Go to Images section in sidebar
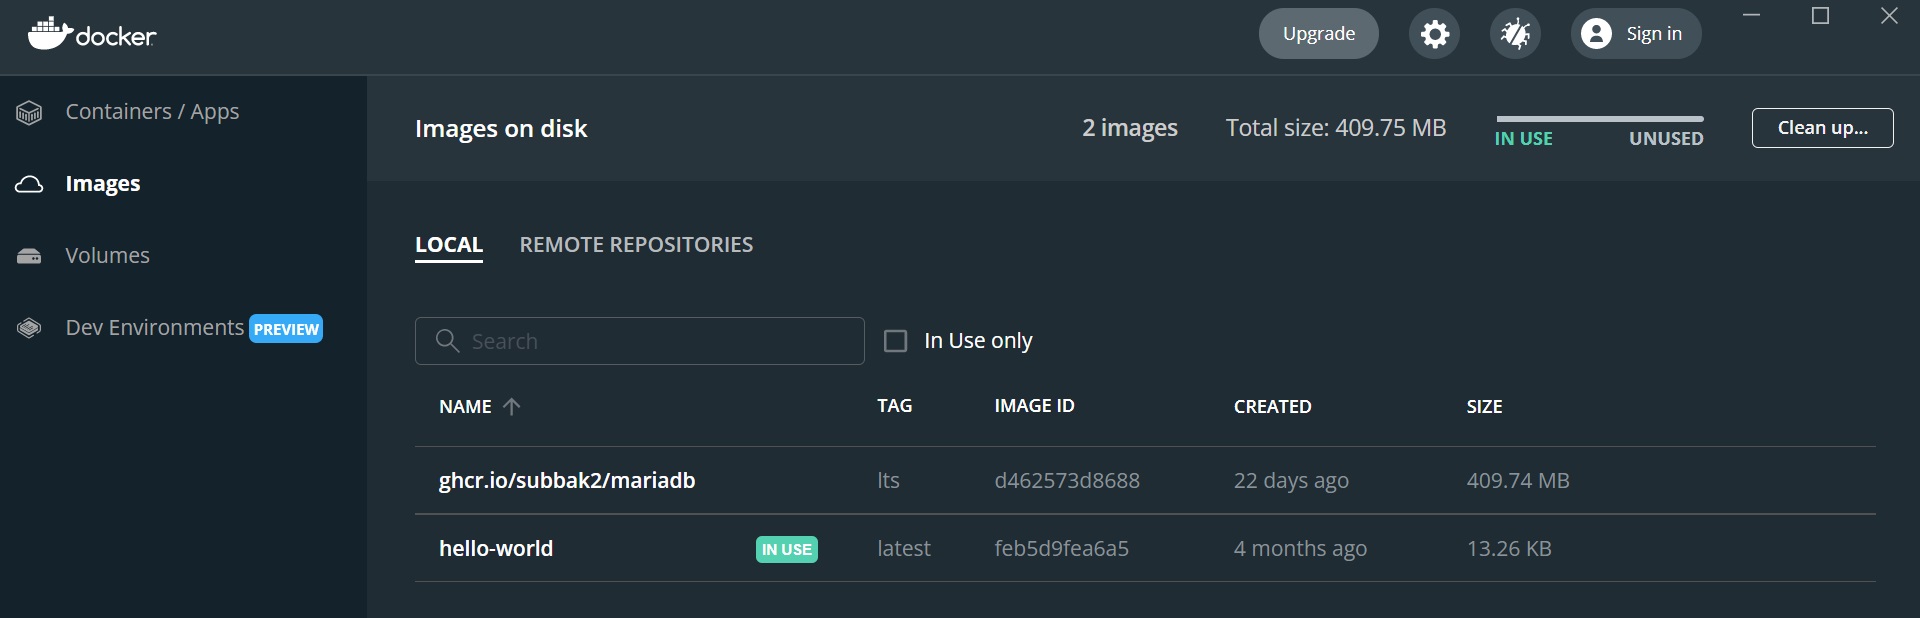 (103, 184)
